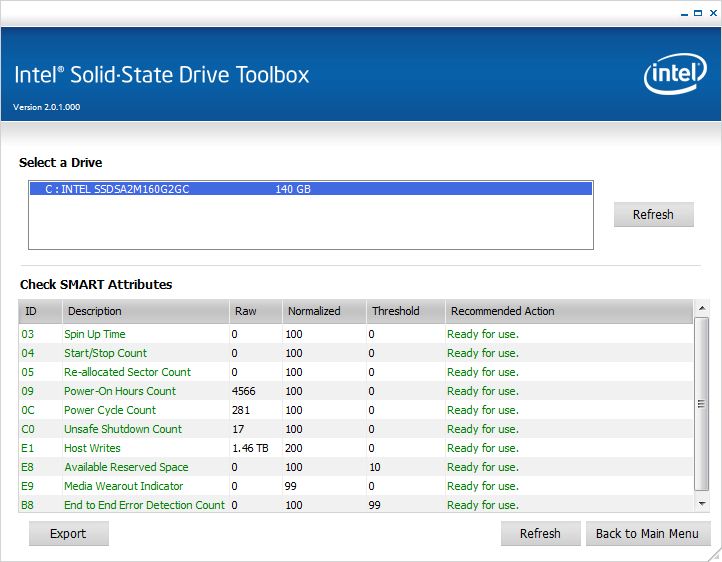Sort table by ID column header
The width and height of the screenshot is (722, 562).
point(40,311)
